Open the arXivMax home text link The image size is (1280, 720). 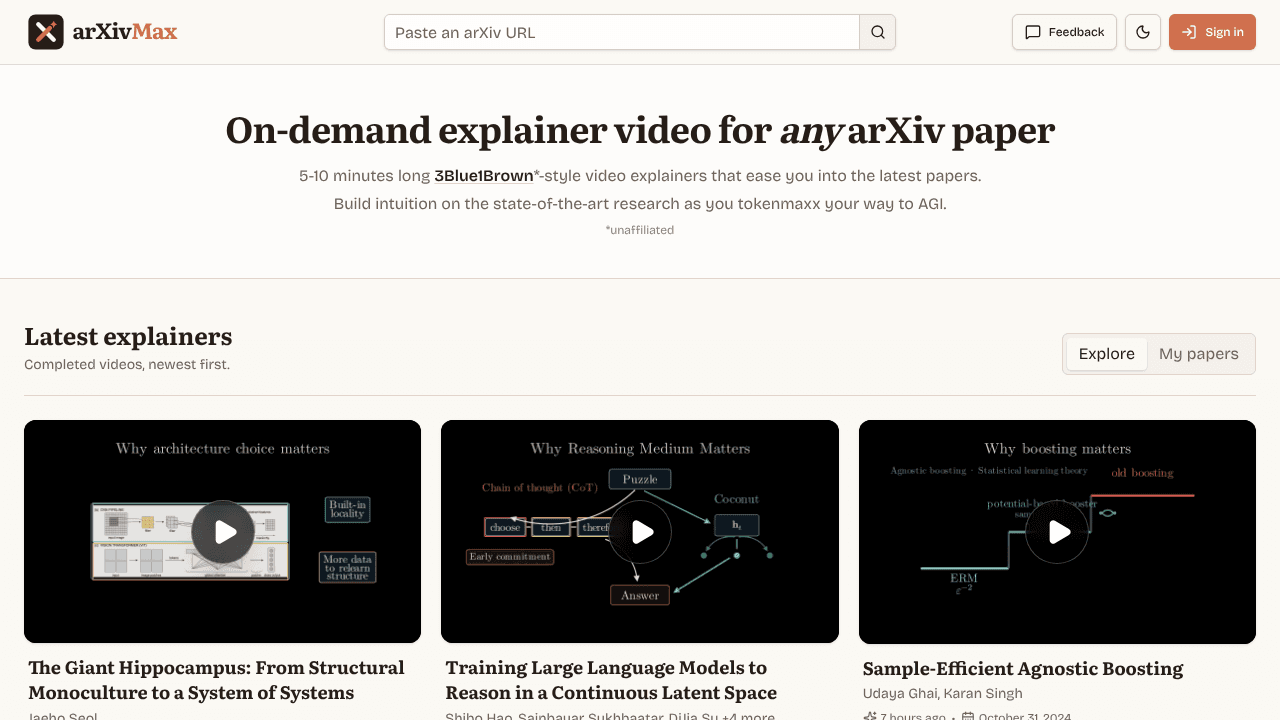coord(125,32)
